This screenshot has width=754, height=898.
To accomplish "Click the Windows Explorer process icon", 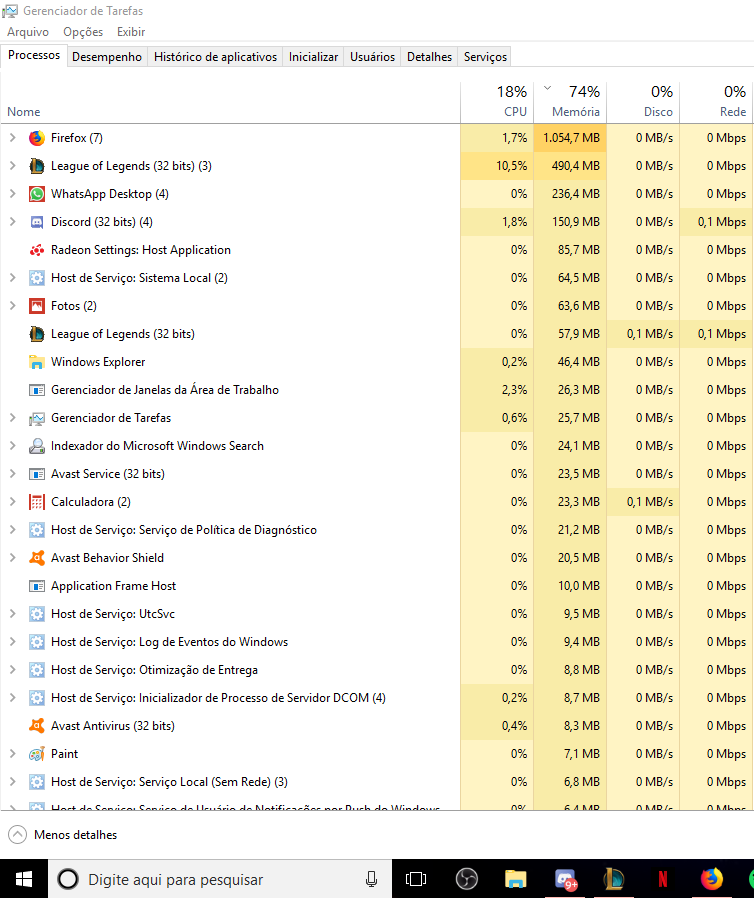I will click(37, 362).
